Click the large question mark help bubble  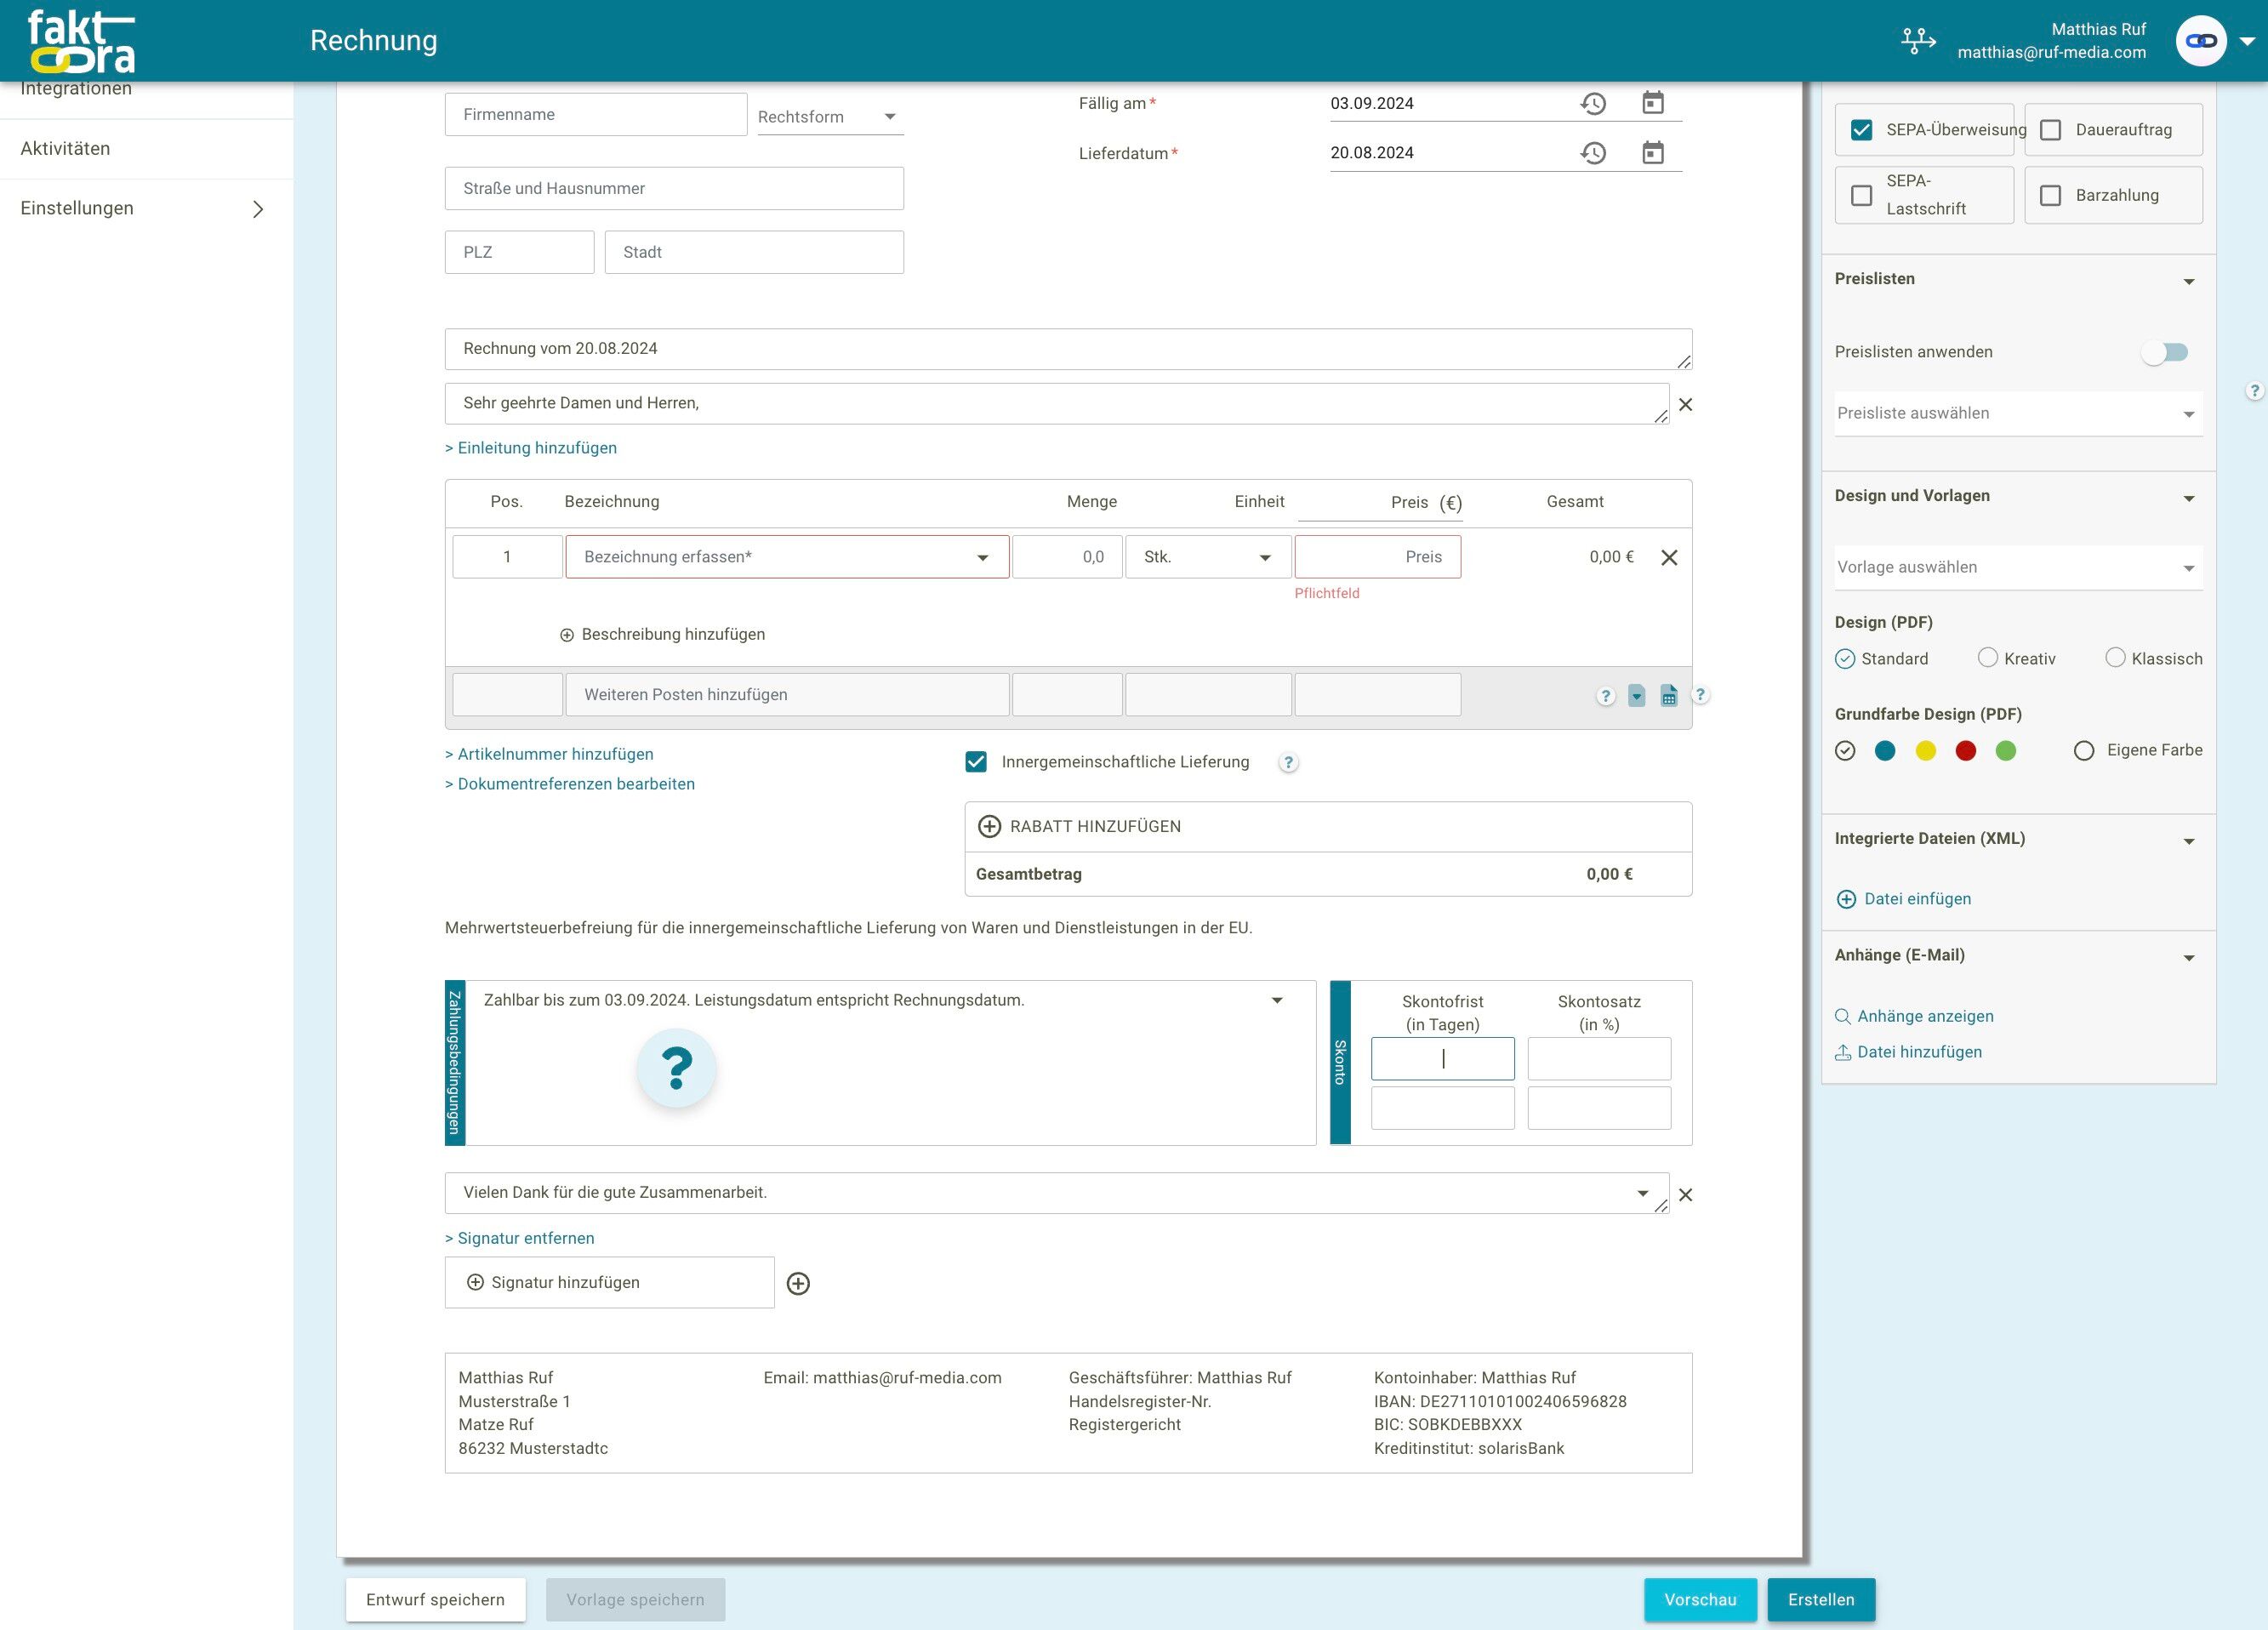(677, 1068)
